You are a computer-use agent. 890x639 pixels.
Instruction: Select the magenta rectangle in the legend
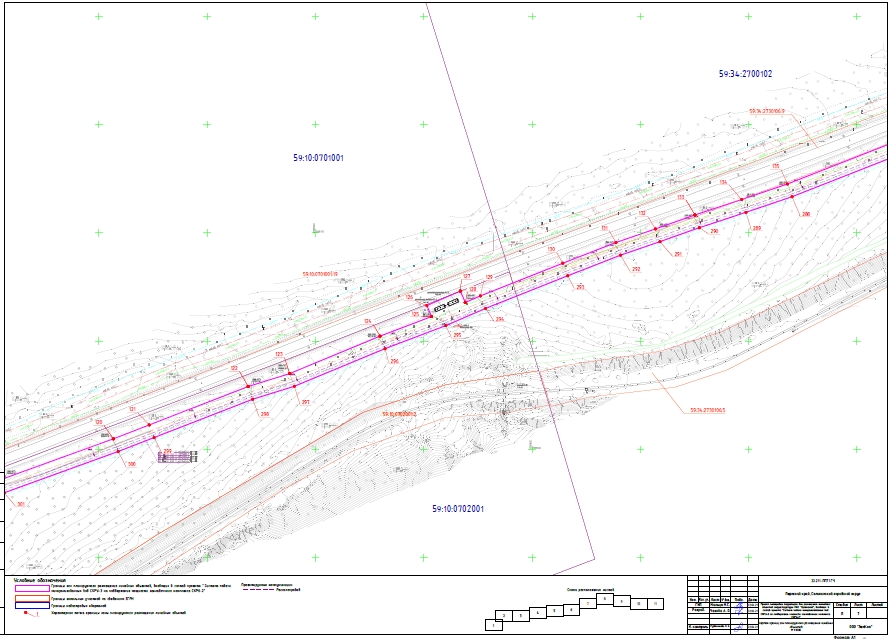point(32,588)
